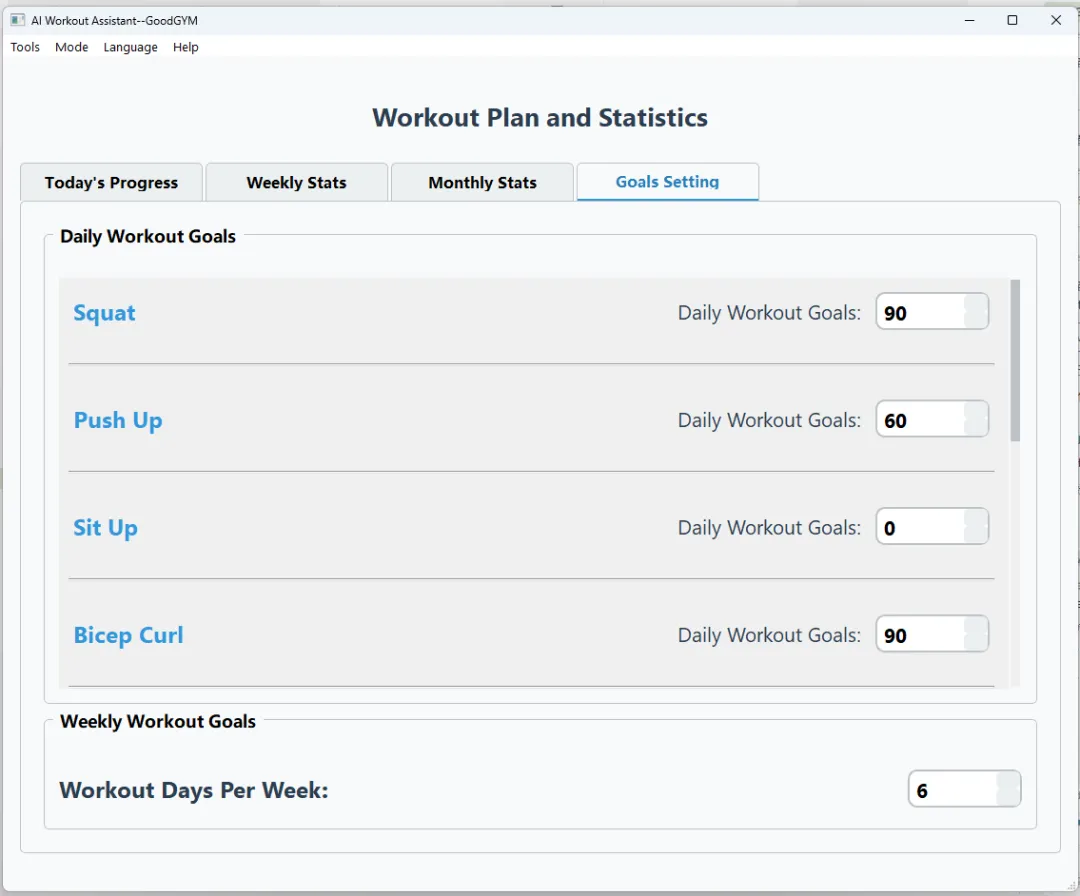The image size is (1080, 896).
Task: Click the Sit Up daily goal field
Action: tap(932, 527)
